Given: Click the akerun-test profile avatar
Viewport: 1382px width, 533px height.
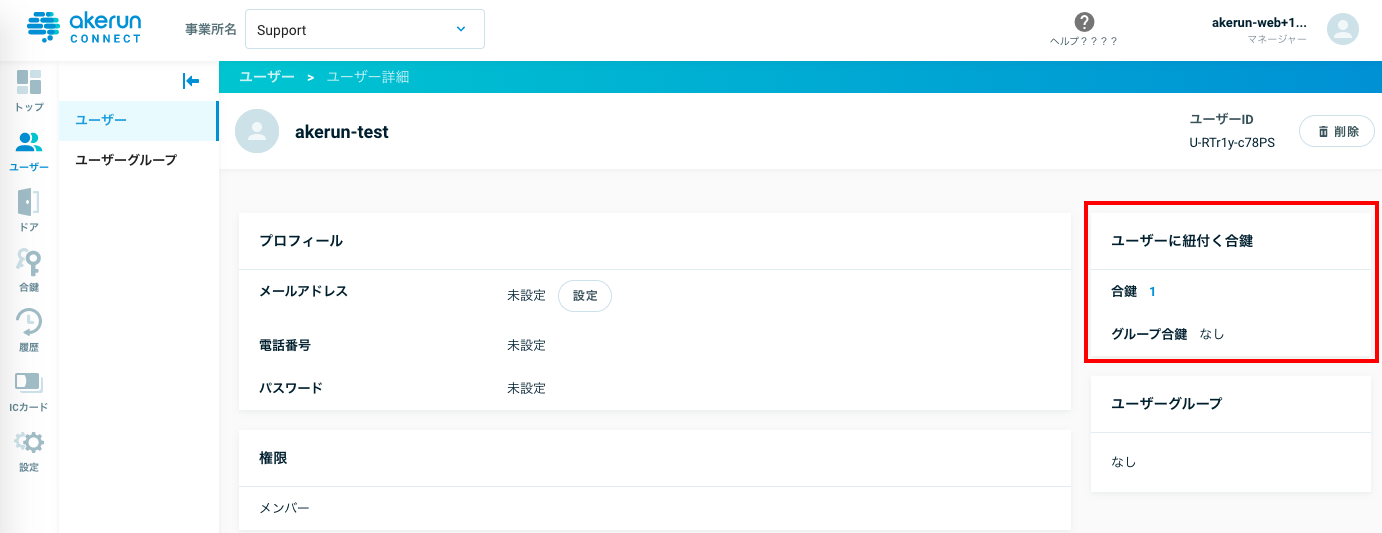Looking at the screenshot, I should point(257,131).
